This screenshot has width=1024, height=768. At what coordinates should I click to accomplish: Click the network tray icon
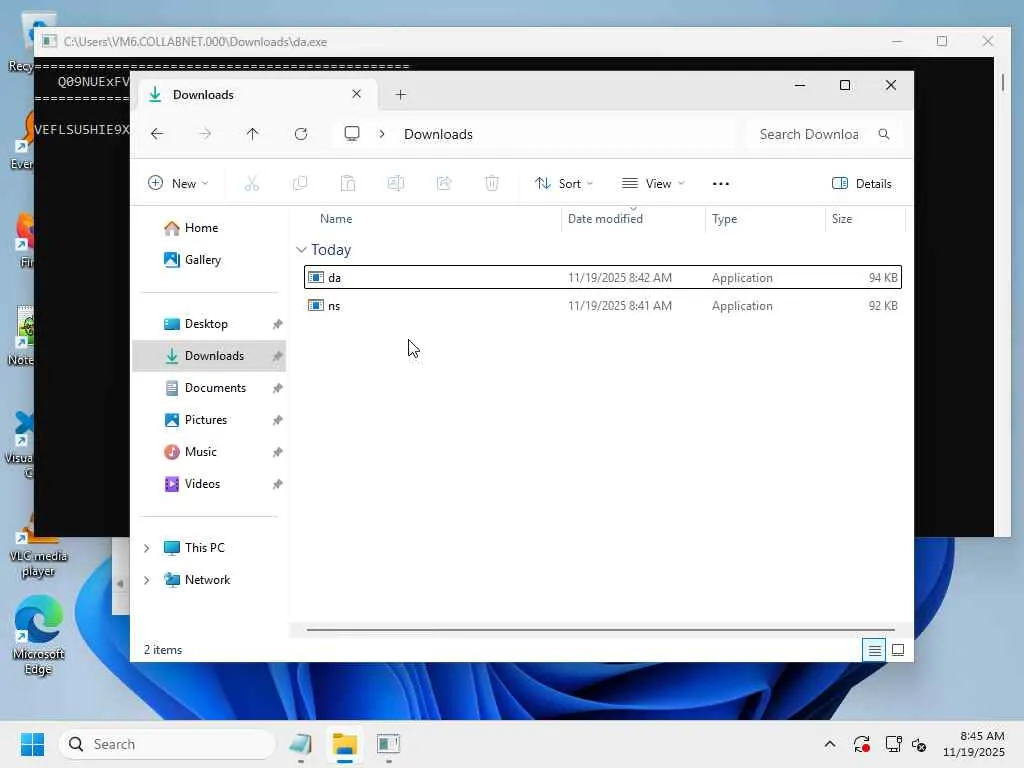pyautogui.click(x=893, y=744)
